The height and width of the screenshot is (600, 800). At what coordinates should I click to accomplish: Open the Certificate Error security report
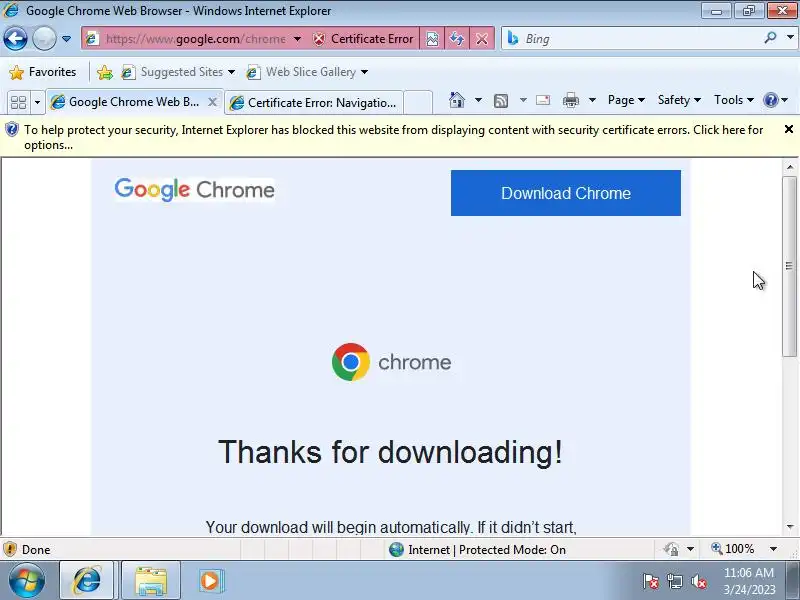(x=363, y=39)
